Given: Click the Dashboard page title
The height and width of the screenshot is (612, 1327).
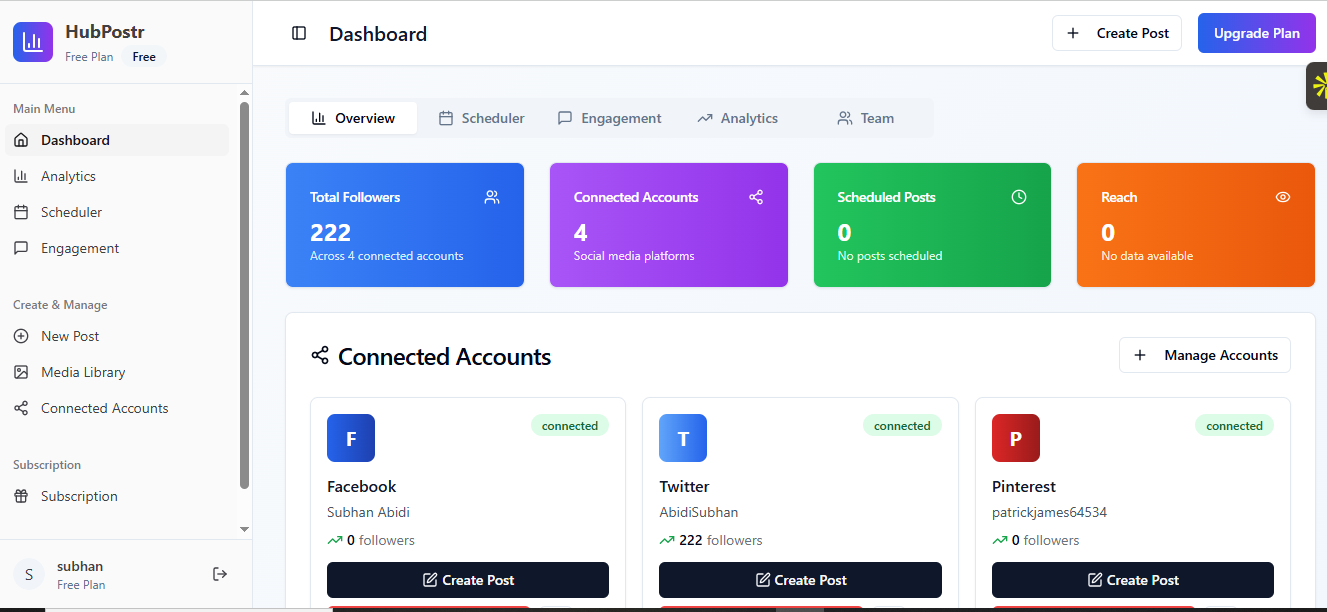Looking at the screenshot, I should [x=378, y=34].
